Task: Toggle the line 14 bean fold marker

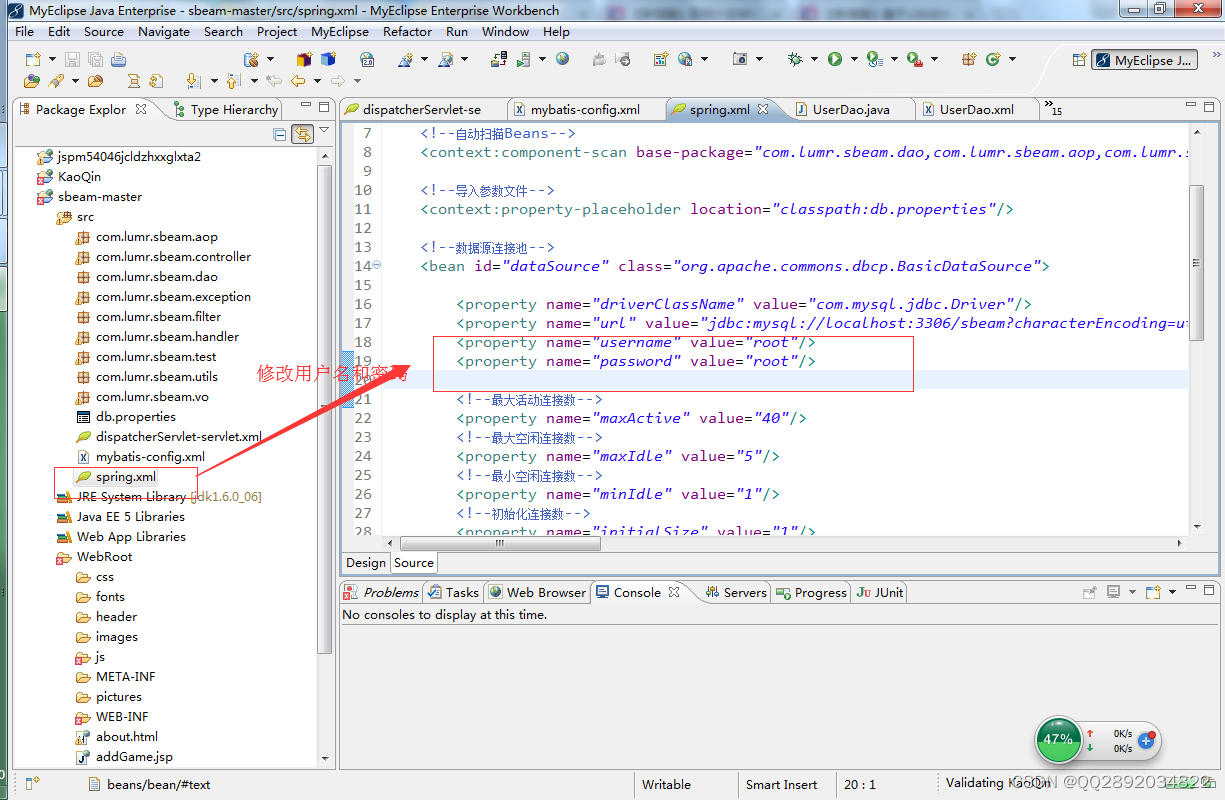Action: 376,266
